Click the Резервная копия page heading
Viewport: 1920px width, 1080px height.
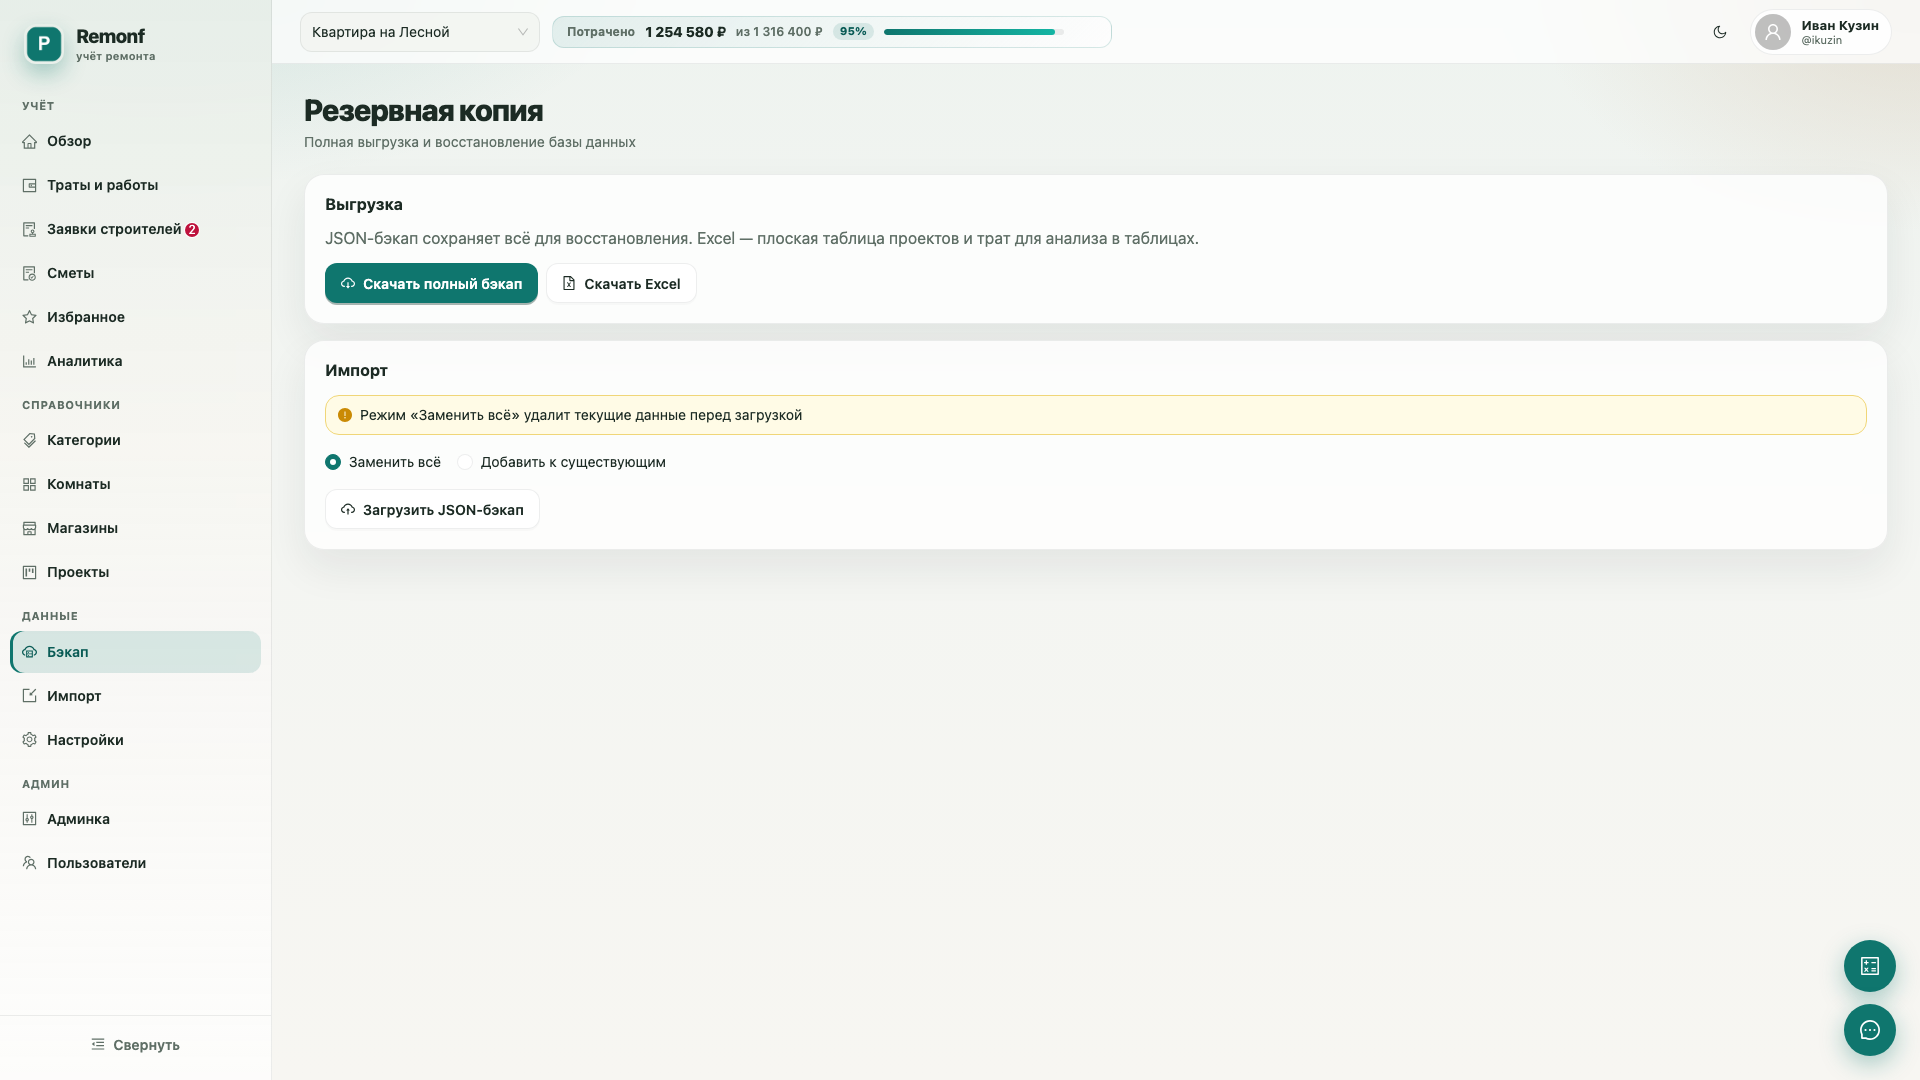coord(423,111)
